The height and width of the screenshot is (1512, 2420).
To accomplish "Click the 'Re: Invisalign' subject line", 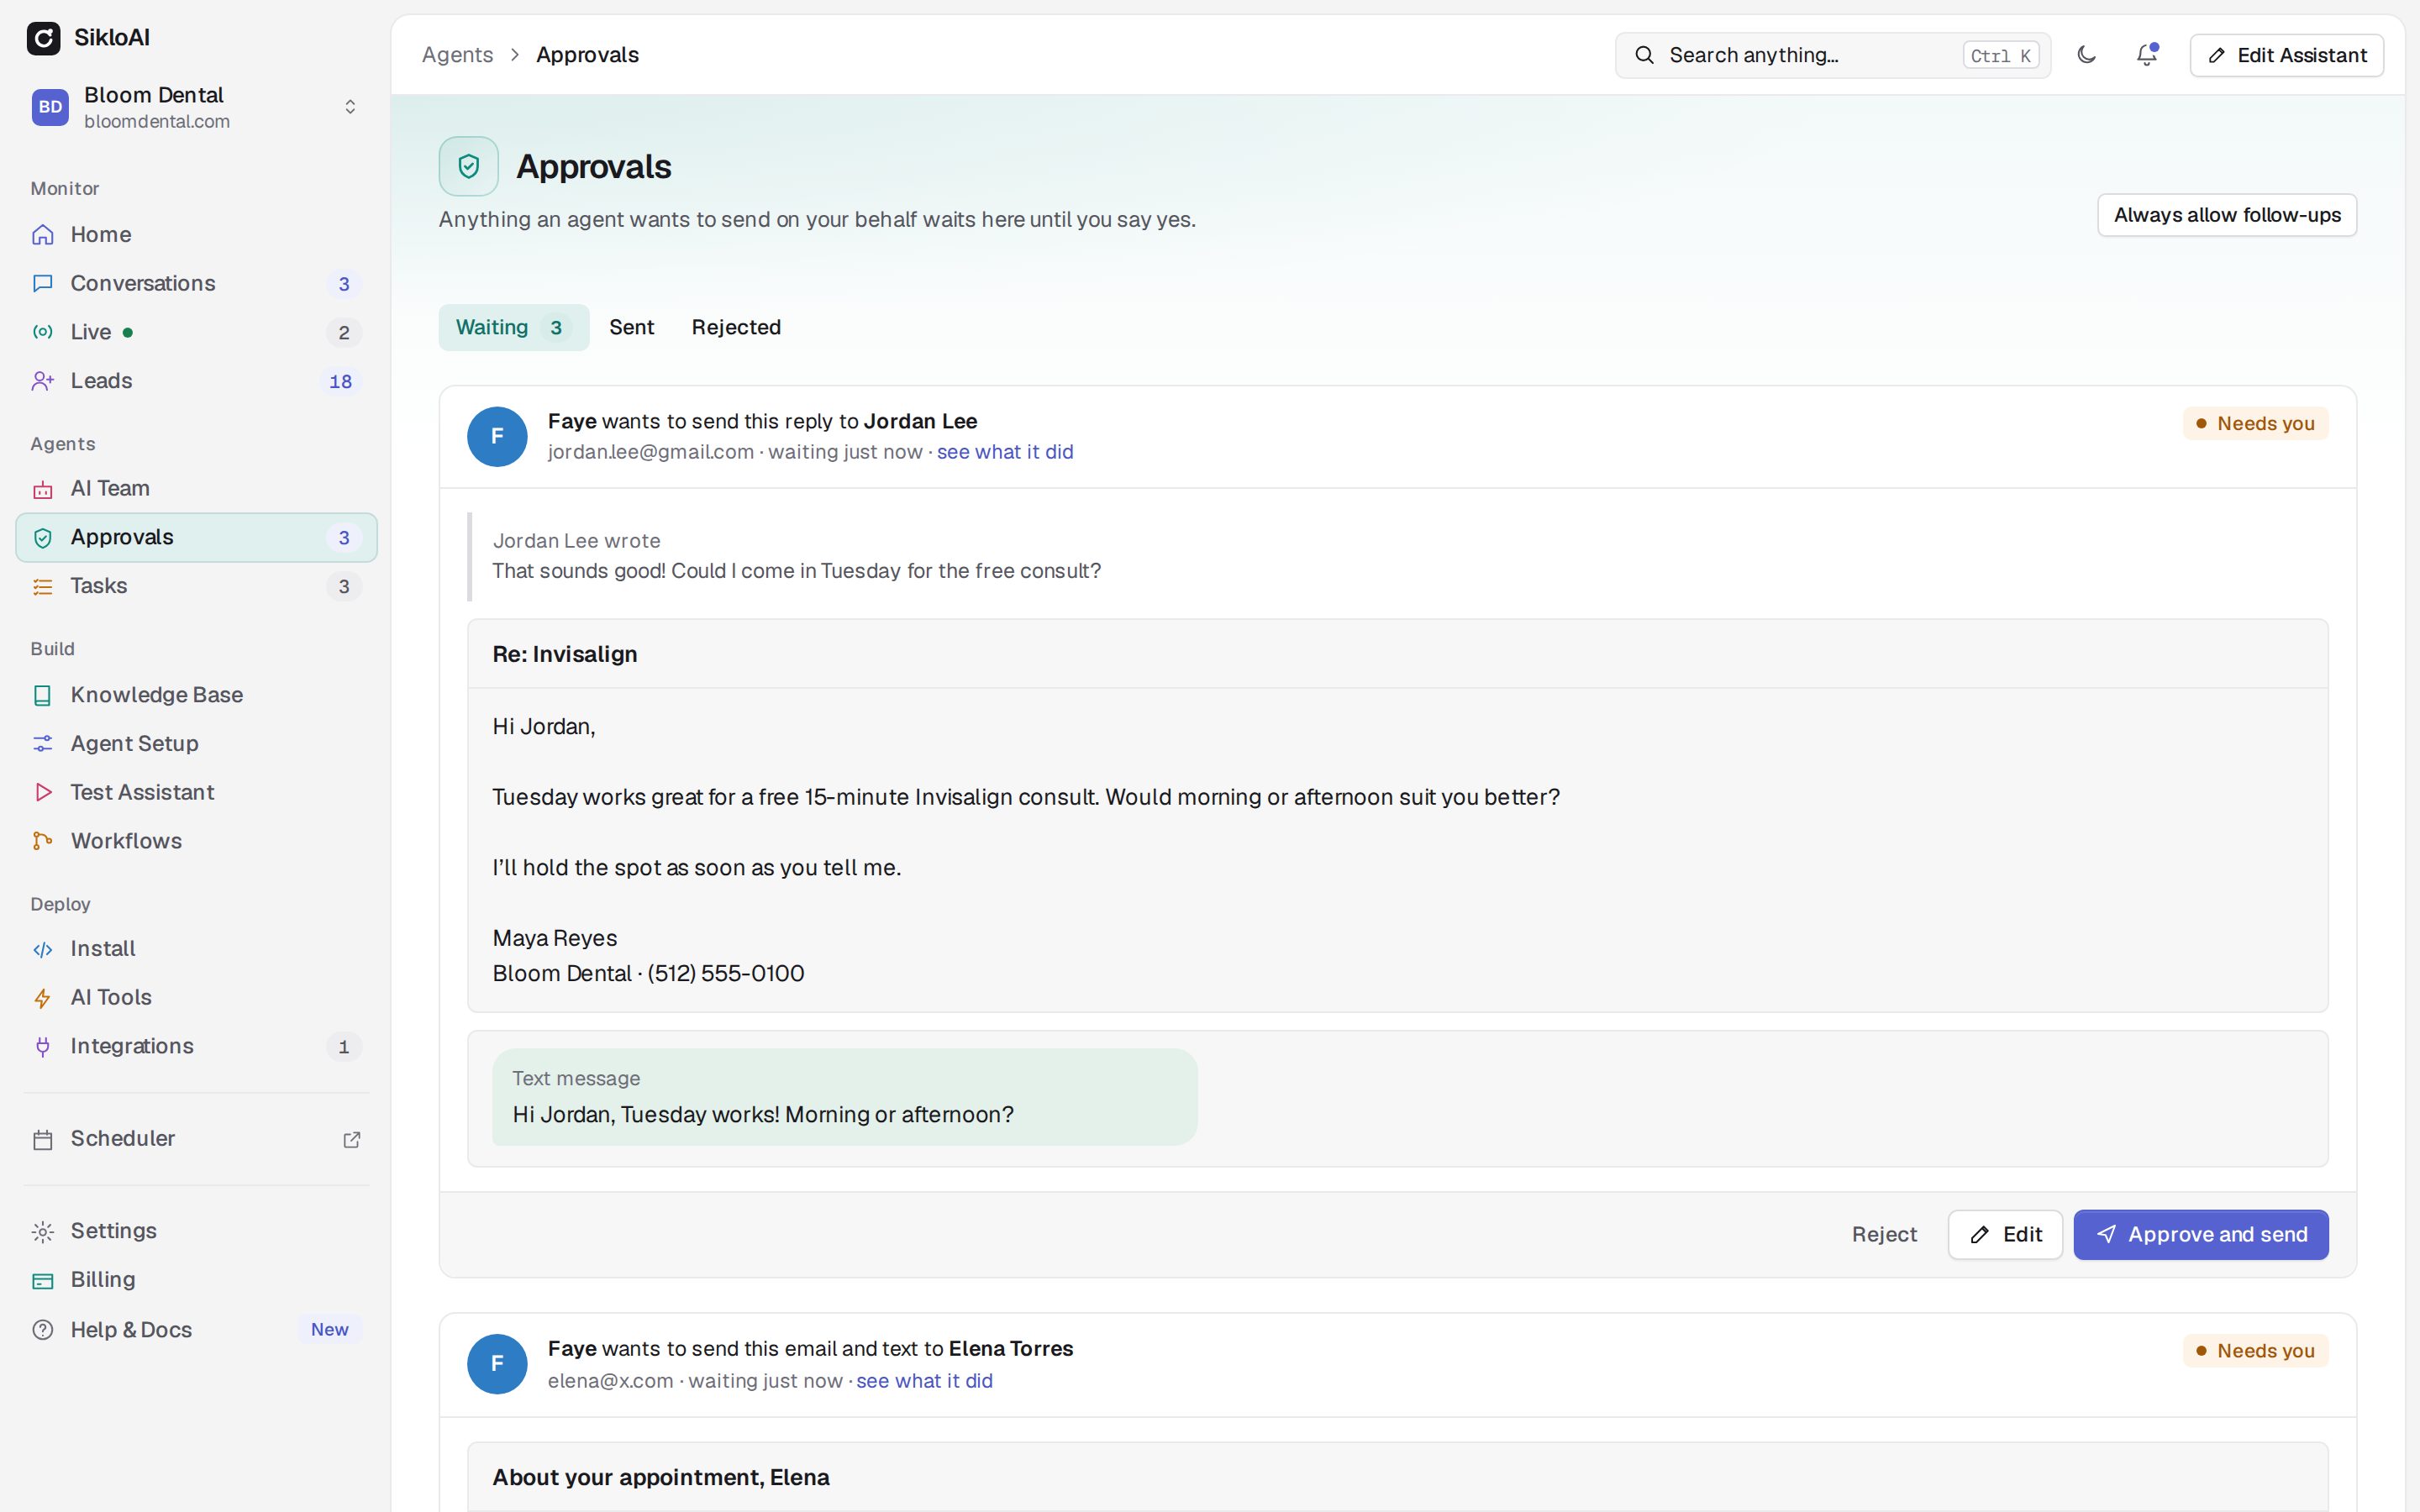I will point(565,654).
